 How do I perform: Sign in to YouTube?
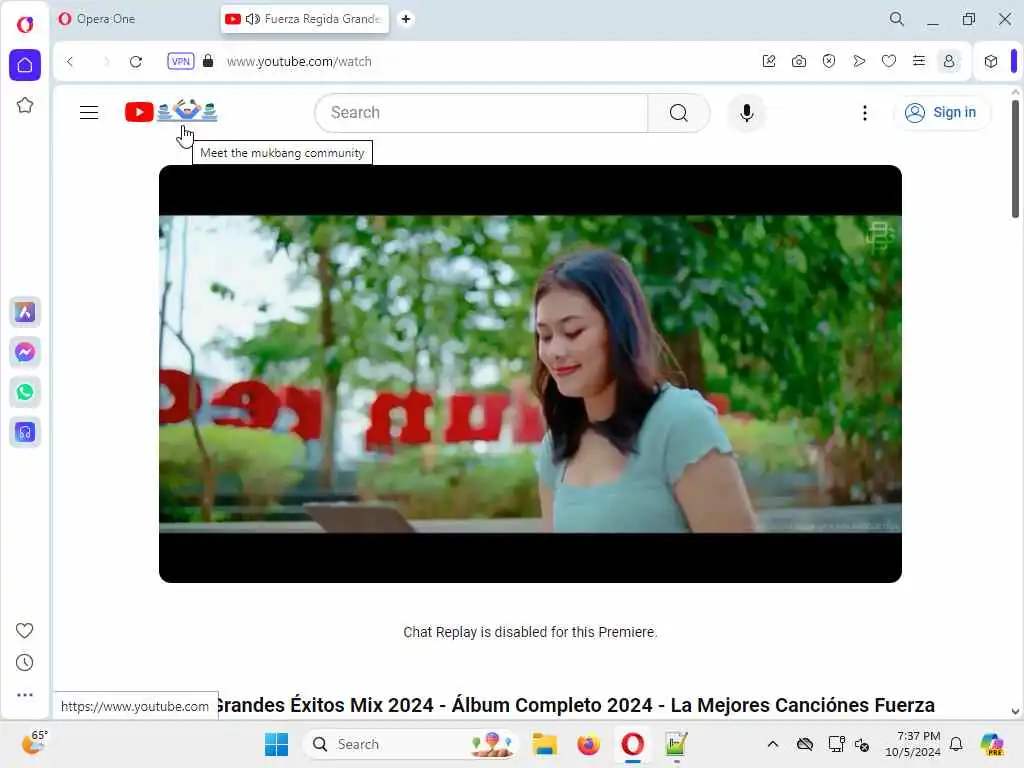pos(941,112)
